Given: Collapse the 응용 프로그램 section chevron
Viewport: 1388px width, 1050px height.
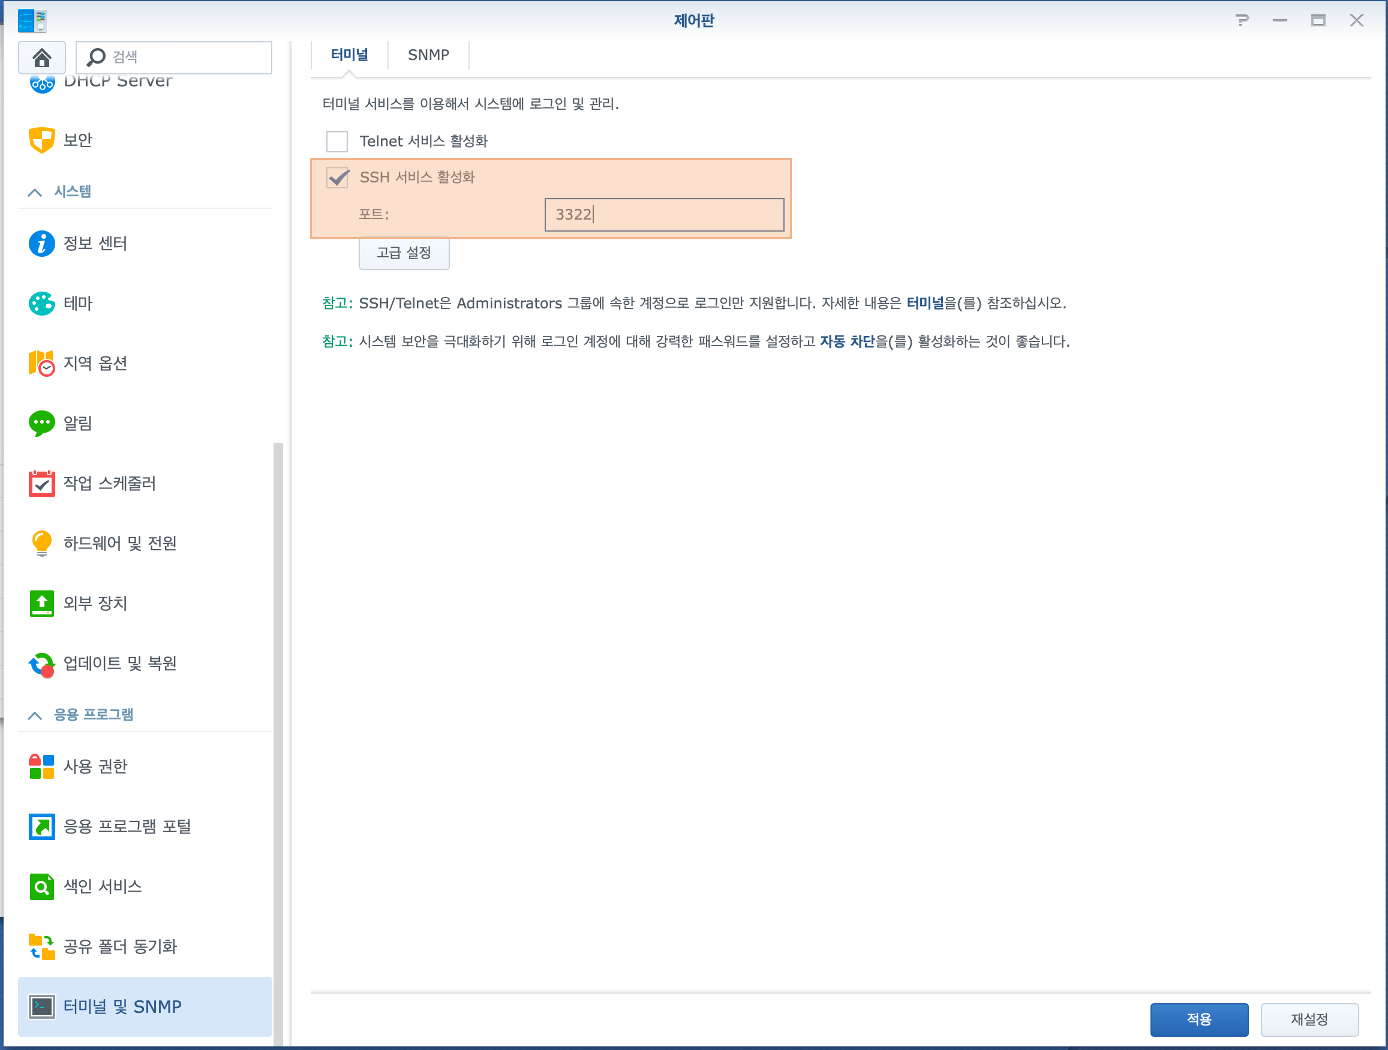Looking at the screenshot, I should [x=35, y=715].
